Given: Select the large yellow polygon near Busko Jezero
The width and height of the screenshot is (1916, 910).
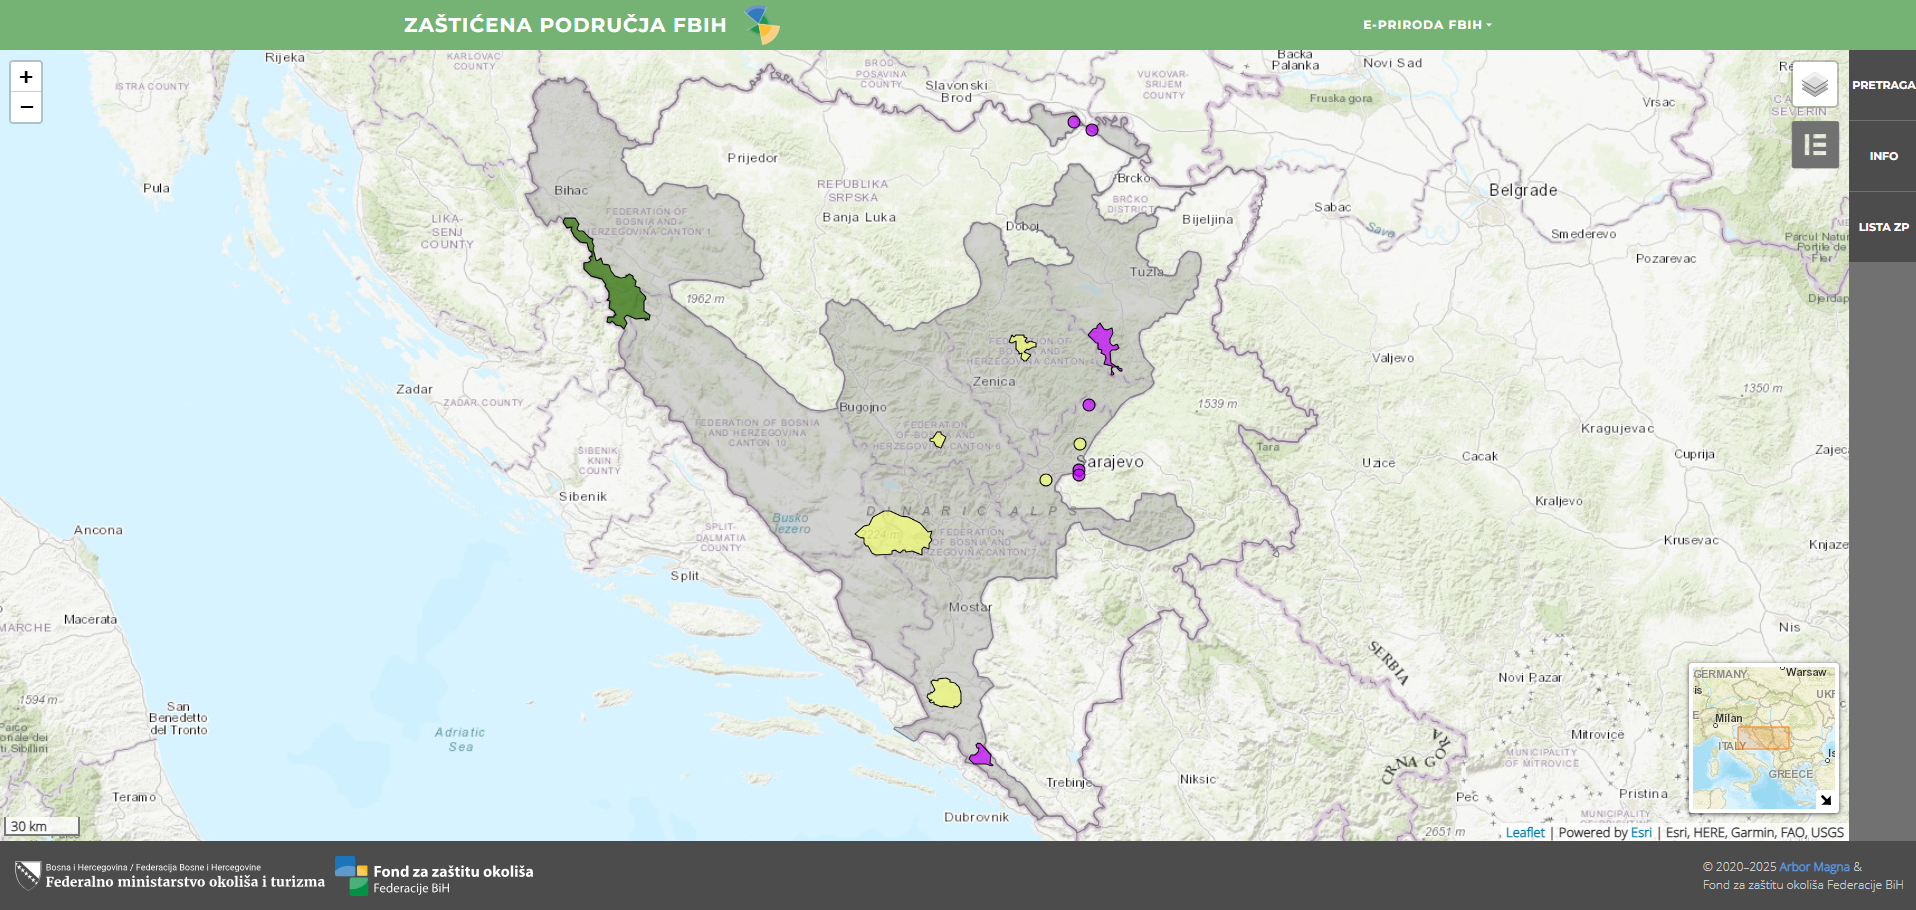Looking at the screenshot, I should tap(893, 536).
